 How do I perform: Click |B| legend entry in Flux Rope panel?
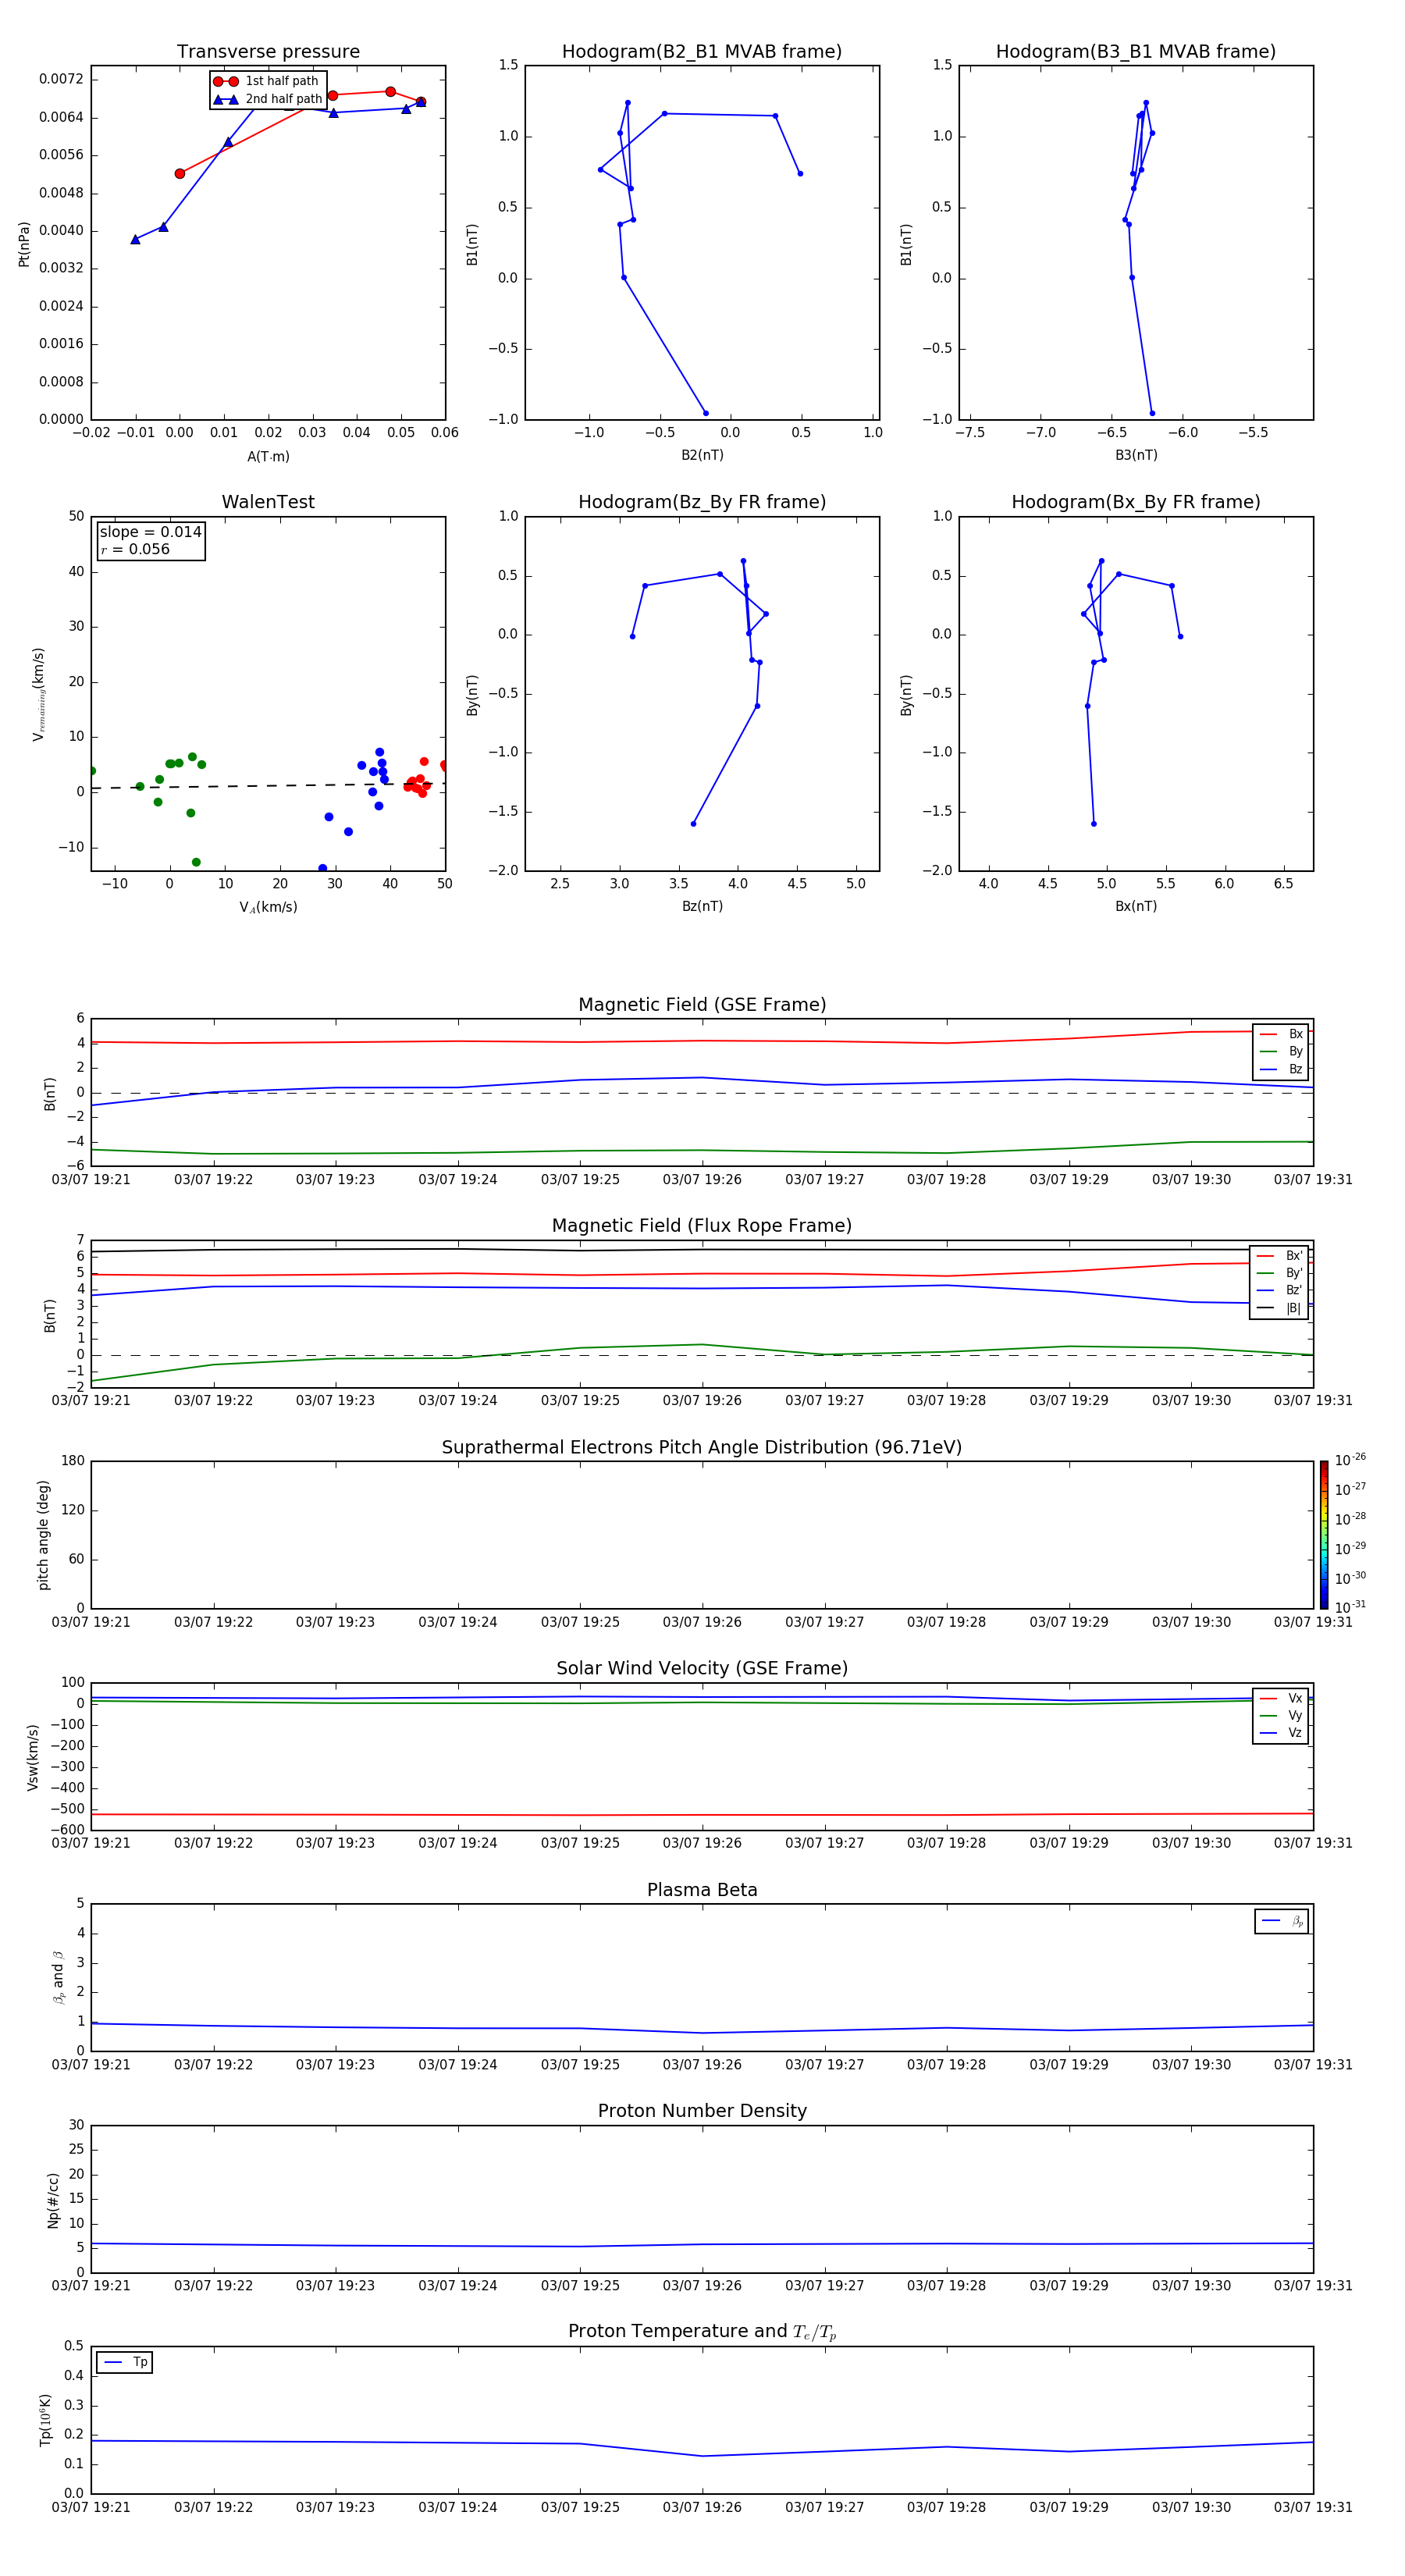pos(1279,1308)
